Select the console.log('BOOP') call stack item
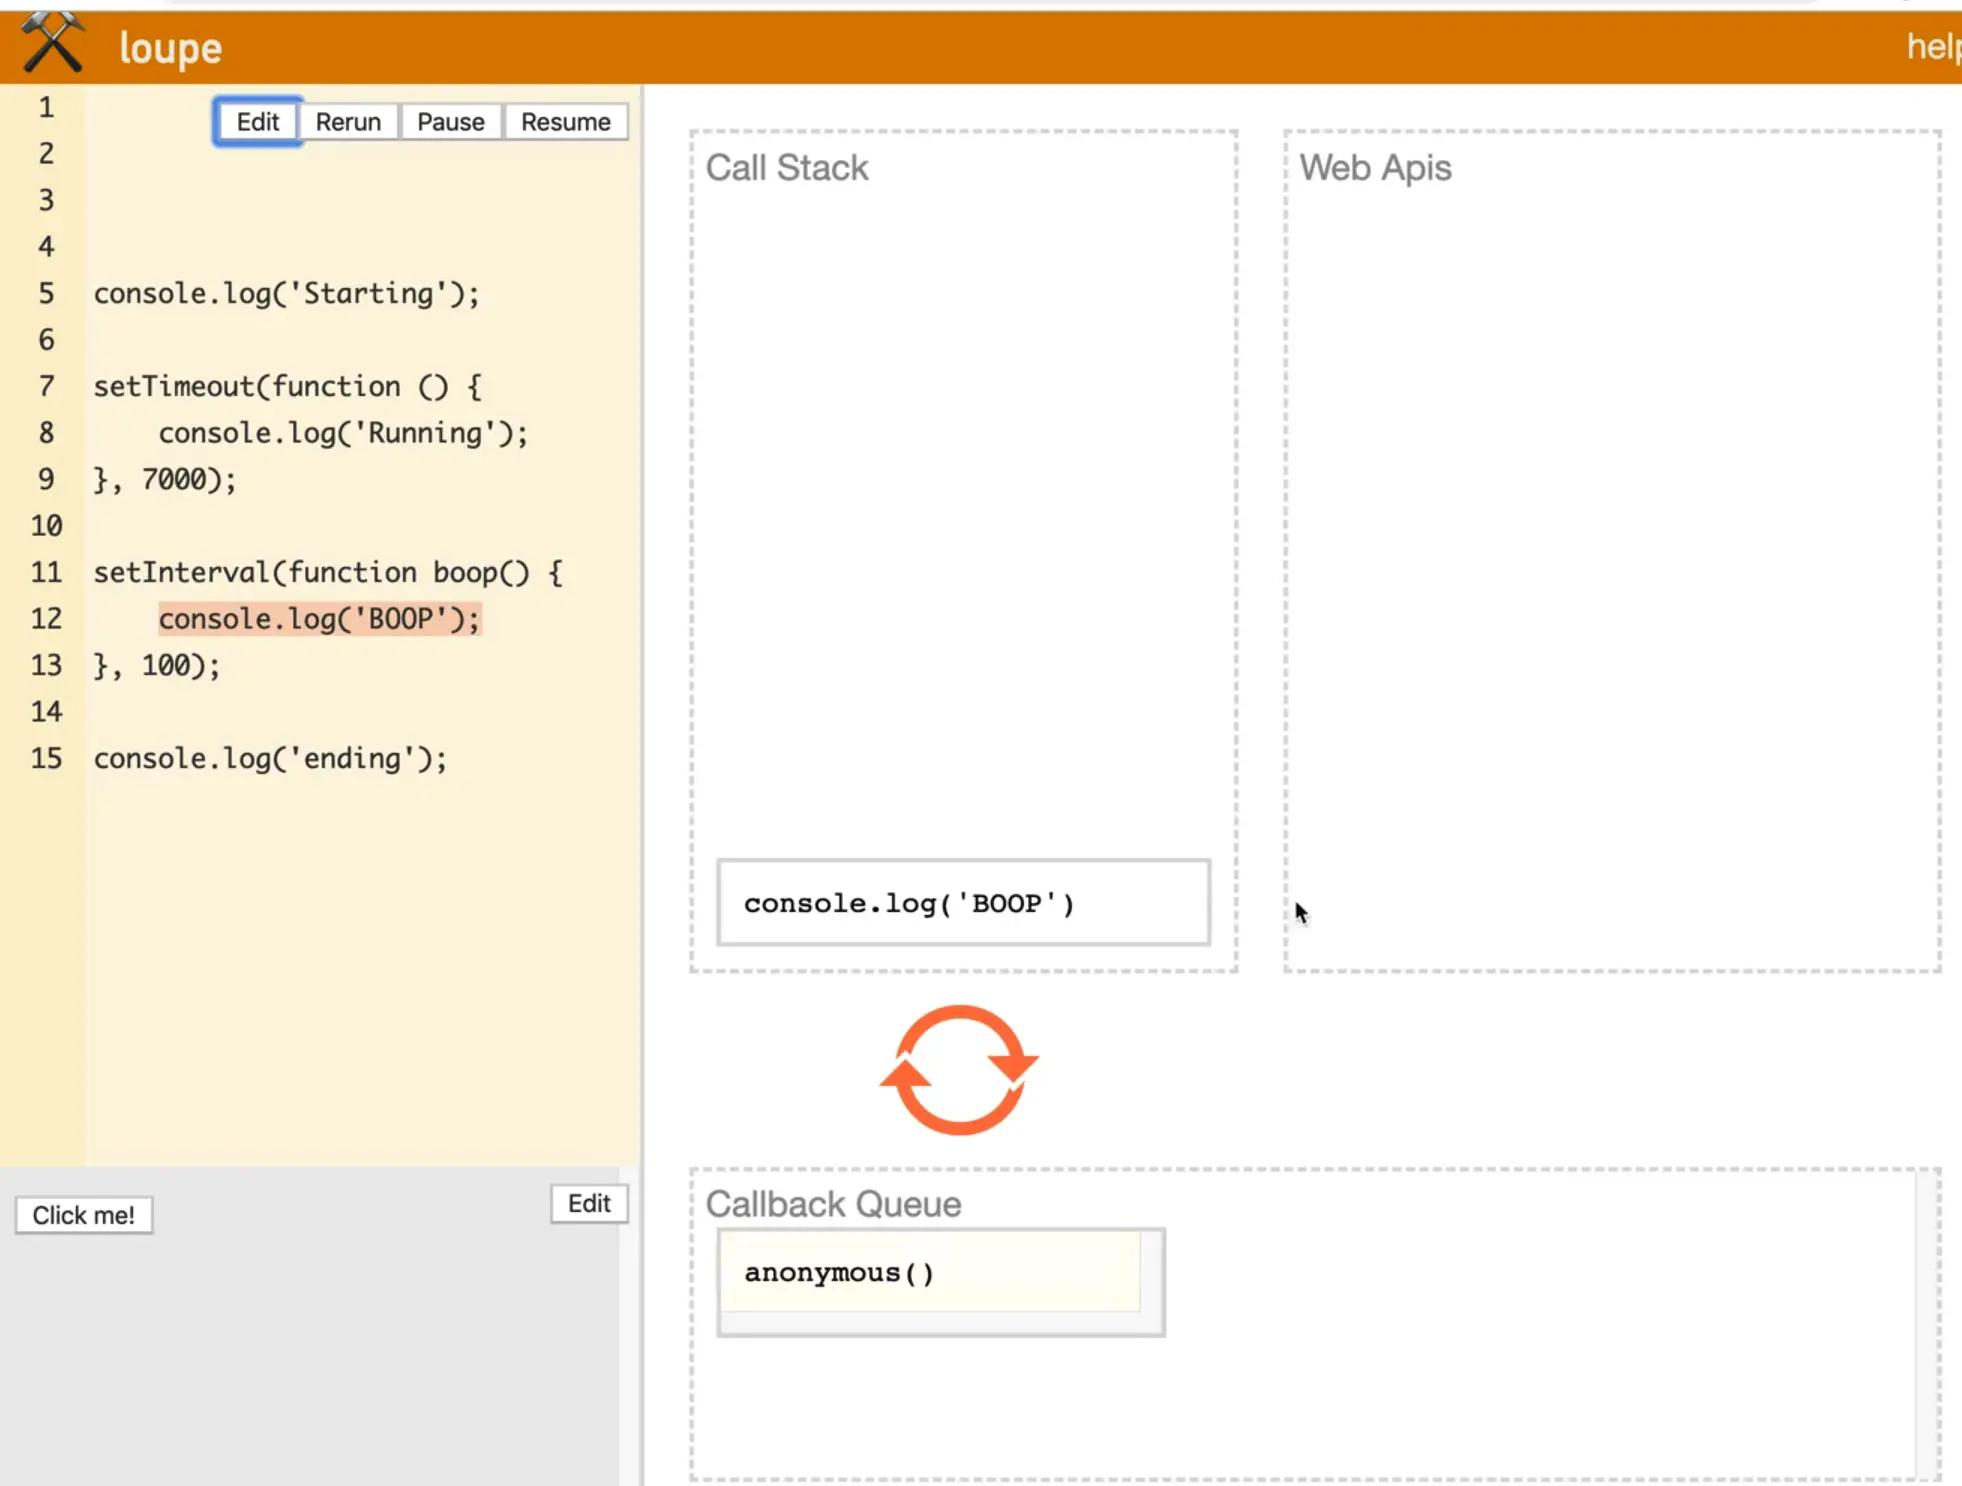Viewport: 1962px width, 1486px height. 962,903
